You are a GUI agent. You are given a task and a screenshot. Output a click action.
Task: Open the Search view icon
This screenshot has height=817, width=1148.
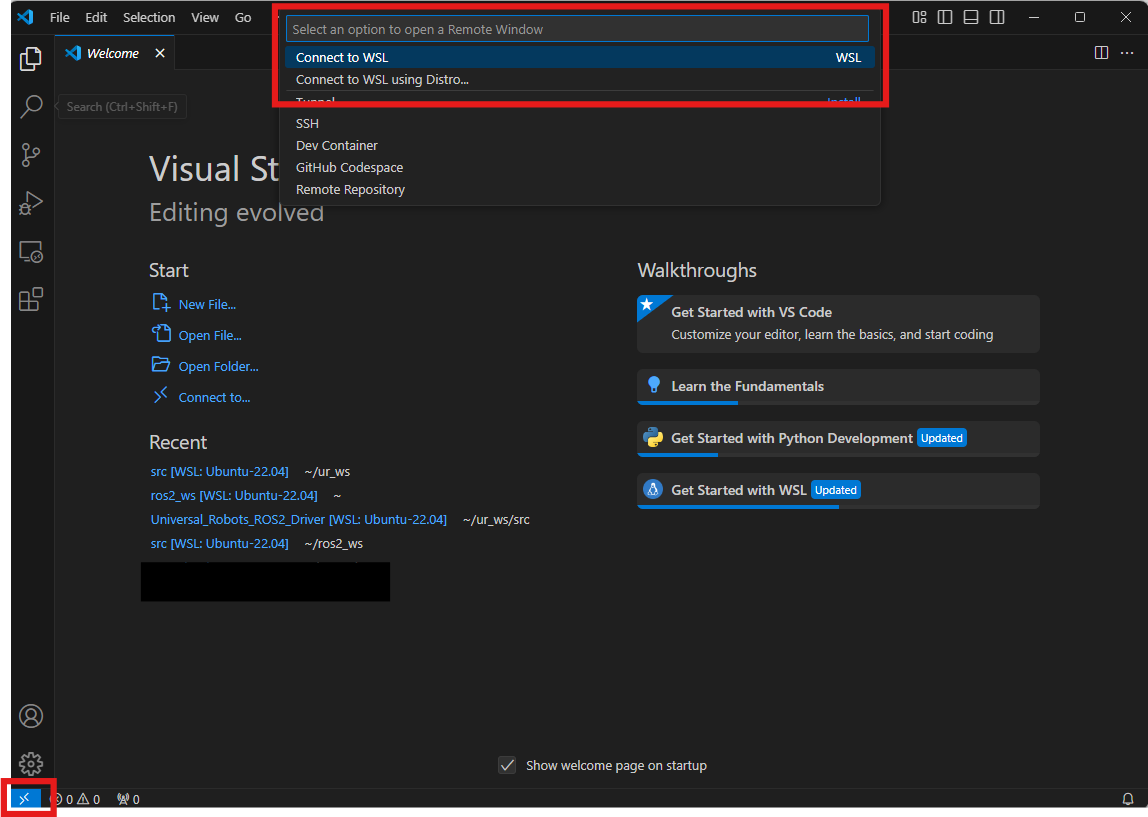click(x=31, y=106)
